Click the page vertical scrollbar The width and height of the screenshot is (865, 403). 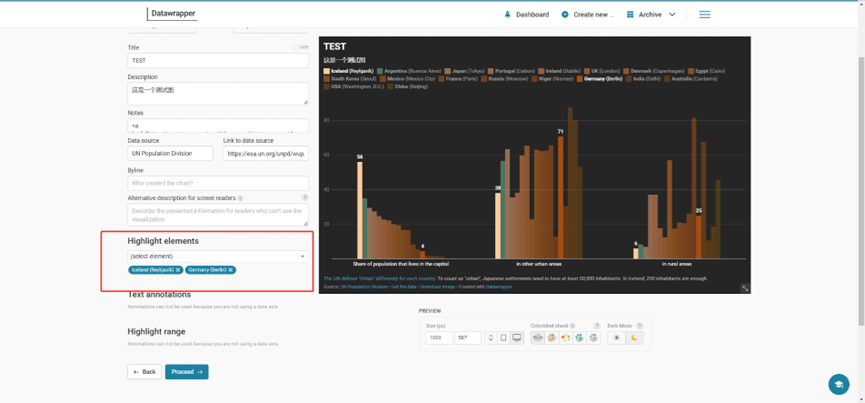(x=862, y=190)
